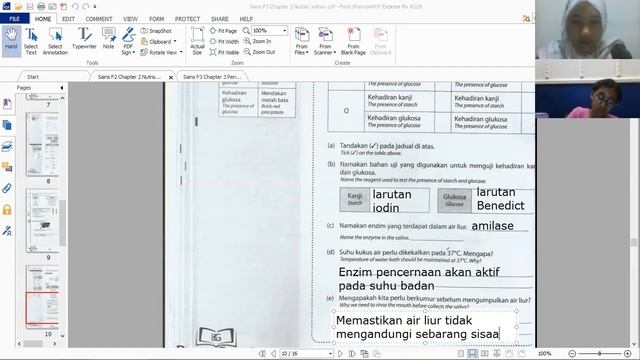Switch to the VIEW ribbon tab
Image resolution: width=640 pixels, height=360 pixels.
[131, 19]
